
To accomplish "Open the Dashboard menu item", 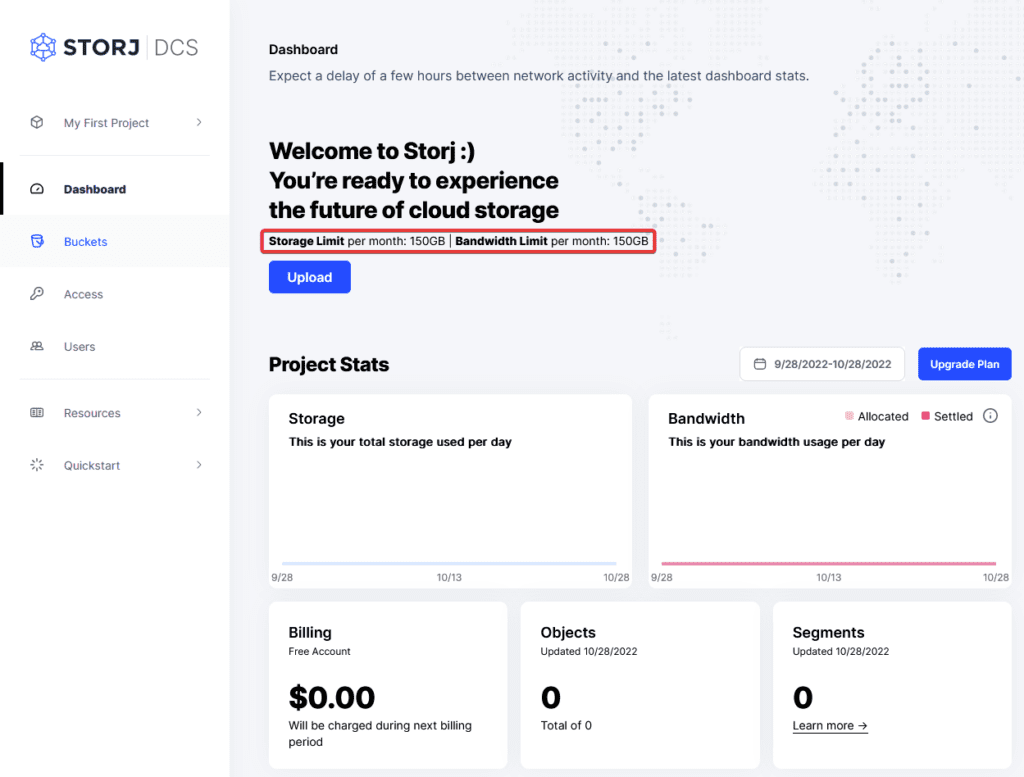I will 115,189.
